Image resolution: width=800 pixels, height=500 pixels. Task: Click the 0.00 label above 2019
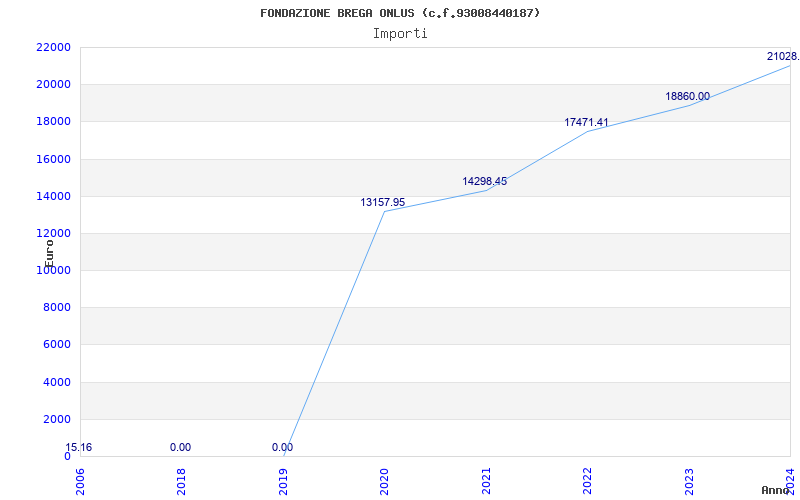point(282,447)
